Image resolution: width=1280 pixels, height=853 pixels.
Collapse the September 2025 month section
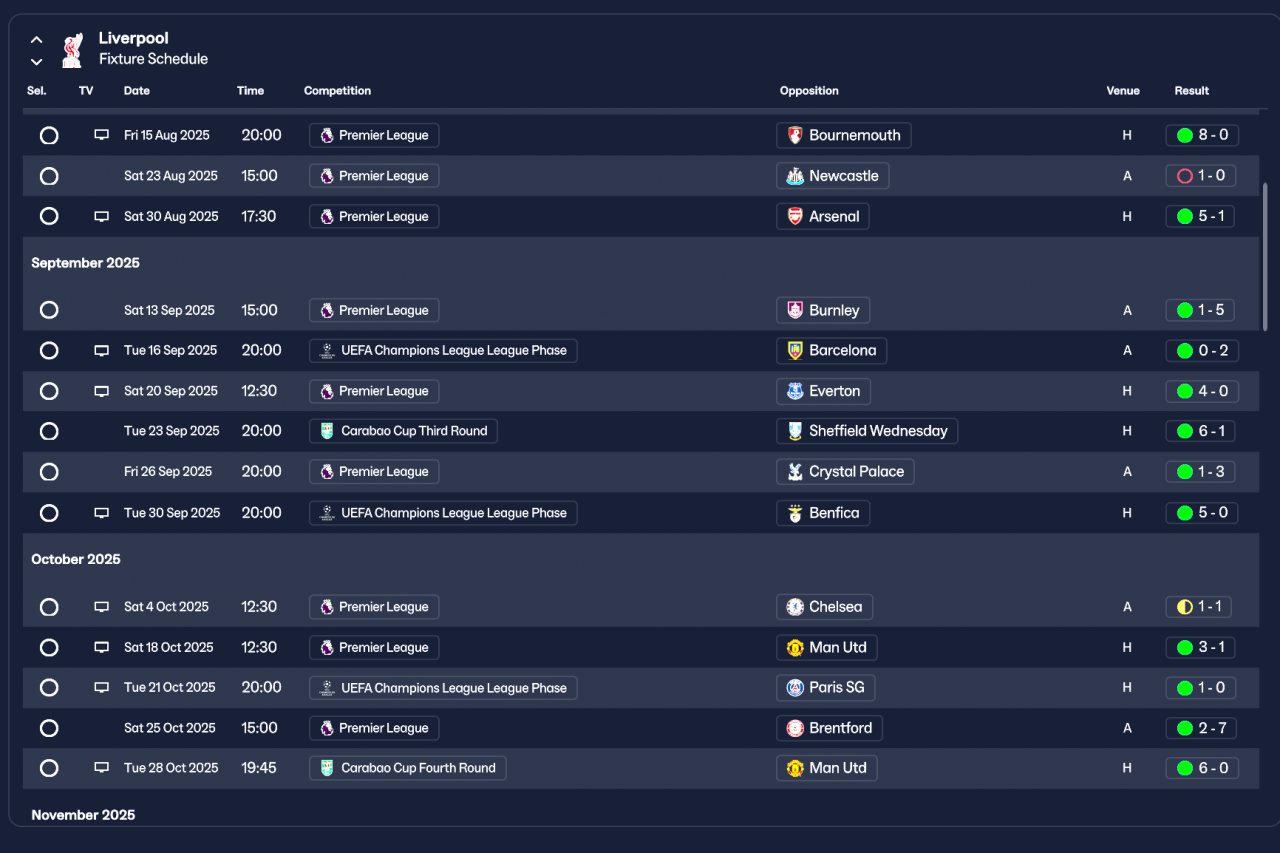click(86, 263)
